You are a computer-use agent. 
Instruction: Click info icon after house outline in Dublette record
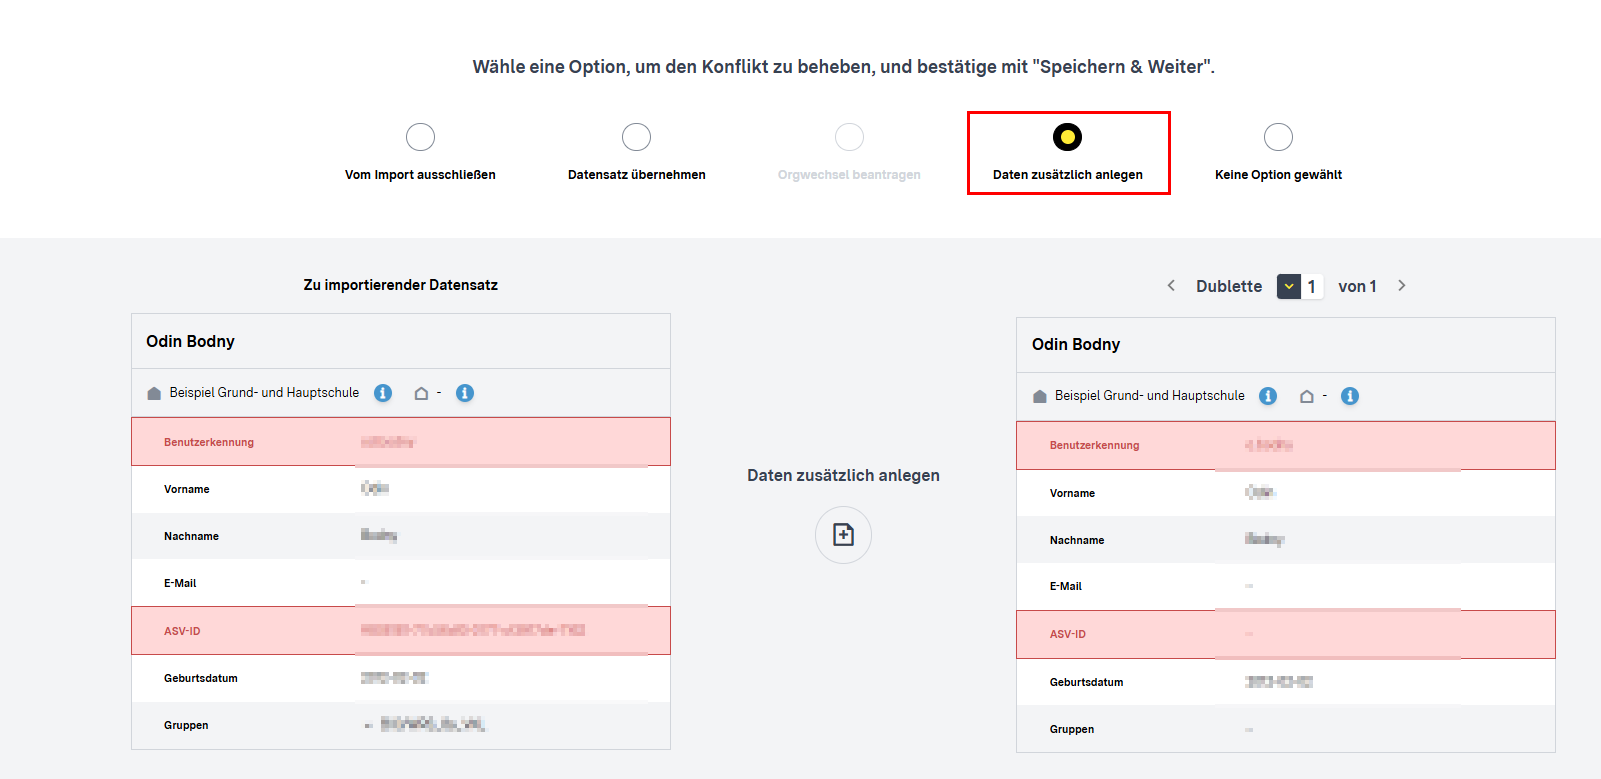(x=1350, y=396)
